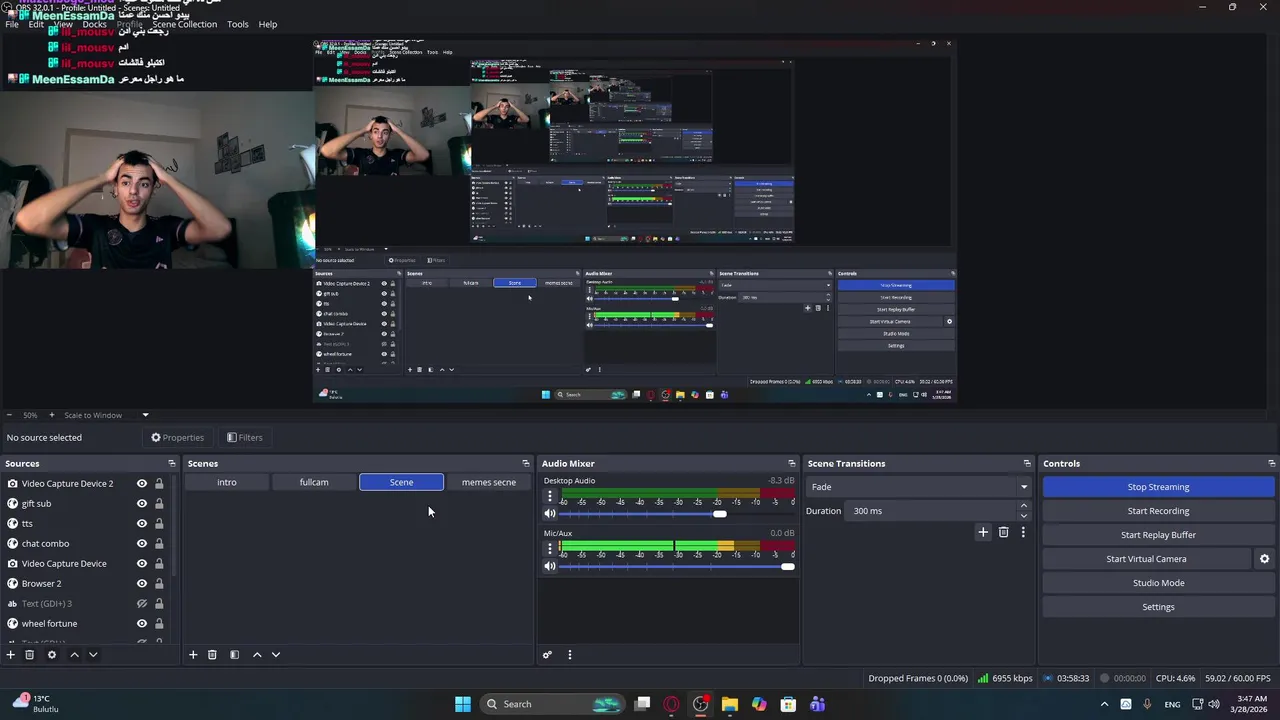This screenshot has height=720, width=1280.
Task: Unlock the Browser 2 source
Action: coord(159,584)
